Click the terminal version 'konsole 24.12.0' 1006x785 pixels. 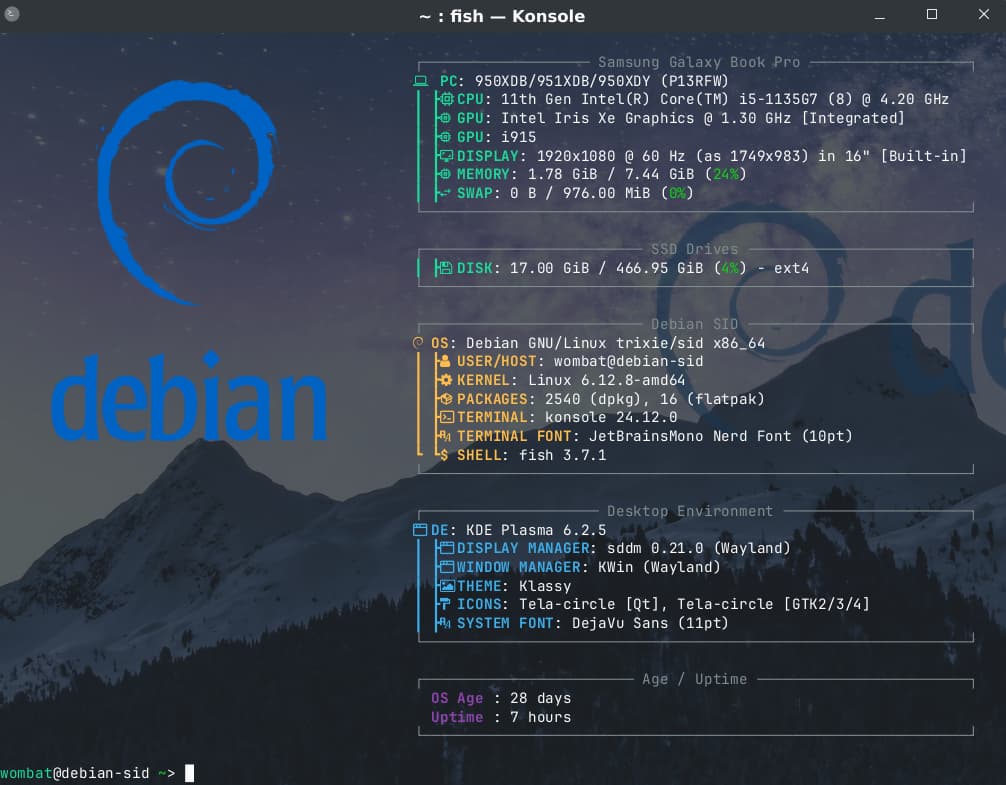point(611,418)
